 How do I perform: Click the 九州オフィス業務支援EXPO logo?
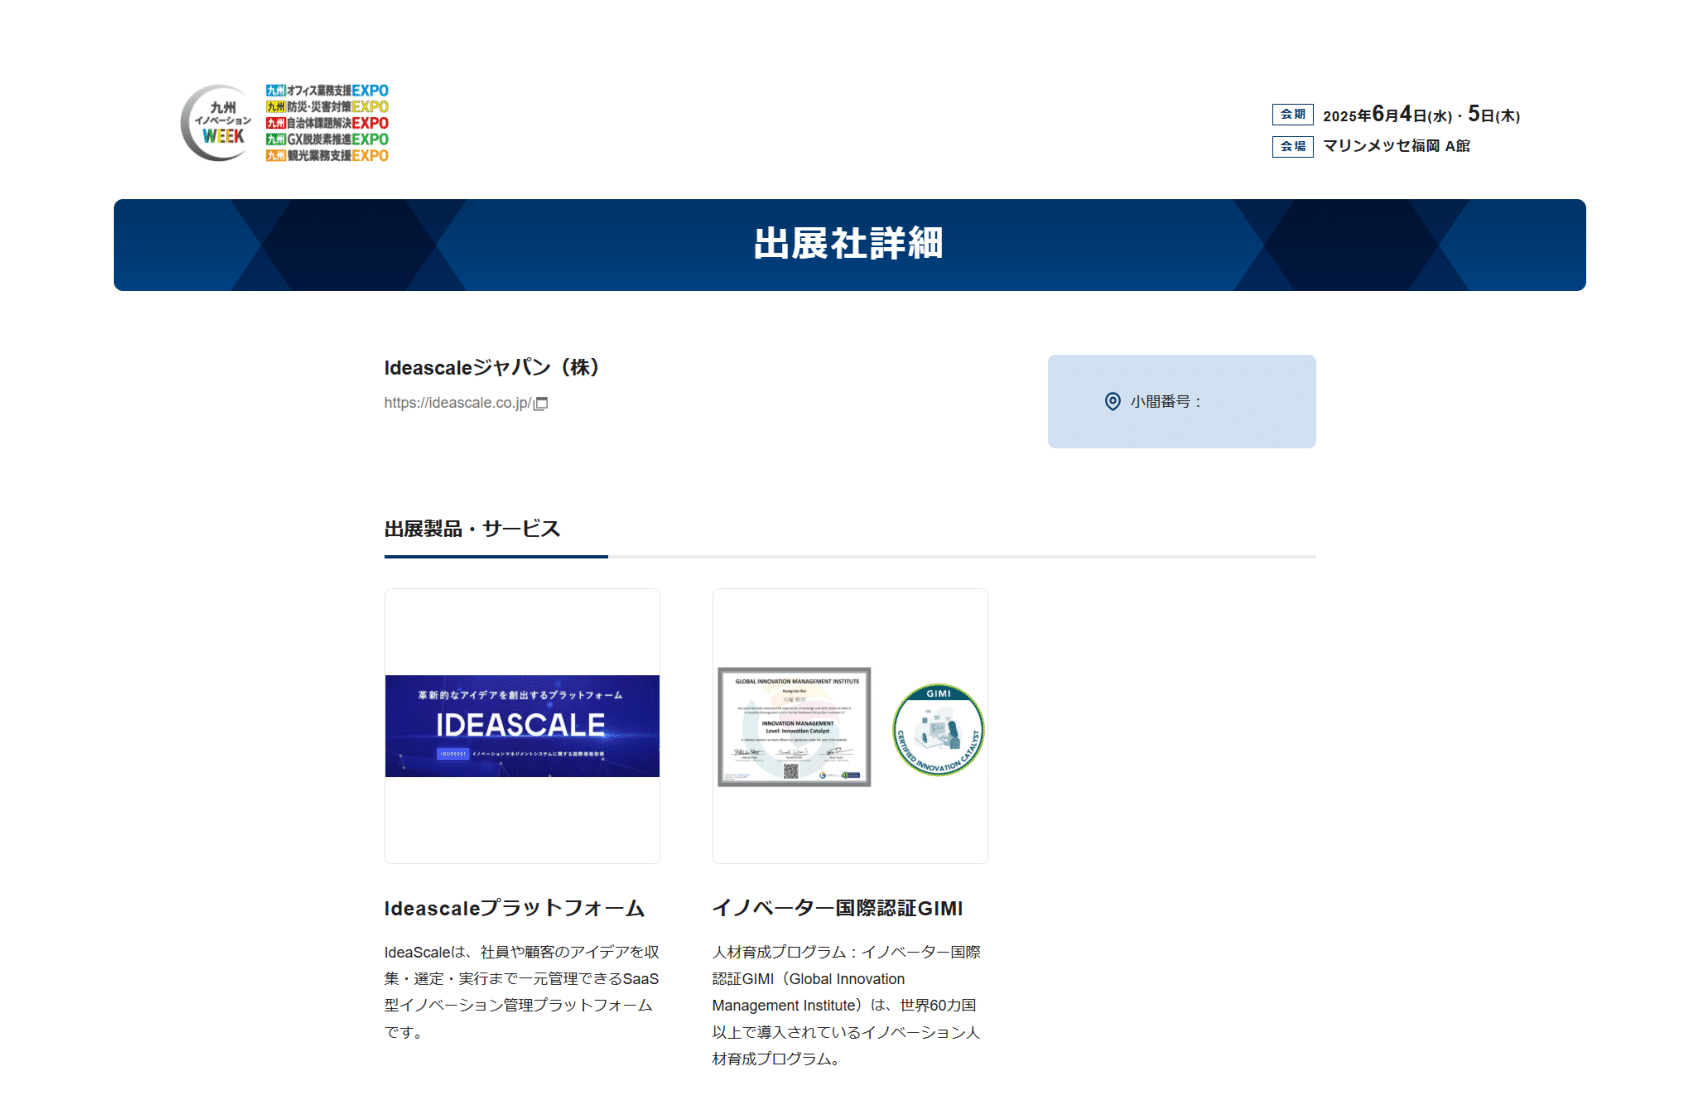327,91
